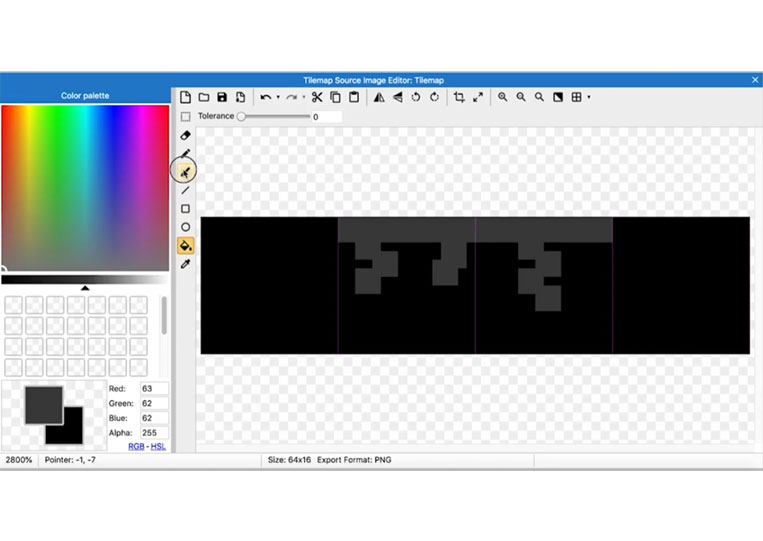
Task: Select the Pencil tool
Action: [x=185, y=154]
